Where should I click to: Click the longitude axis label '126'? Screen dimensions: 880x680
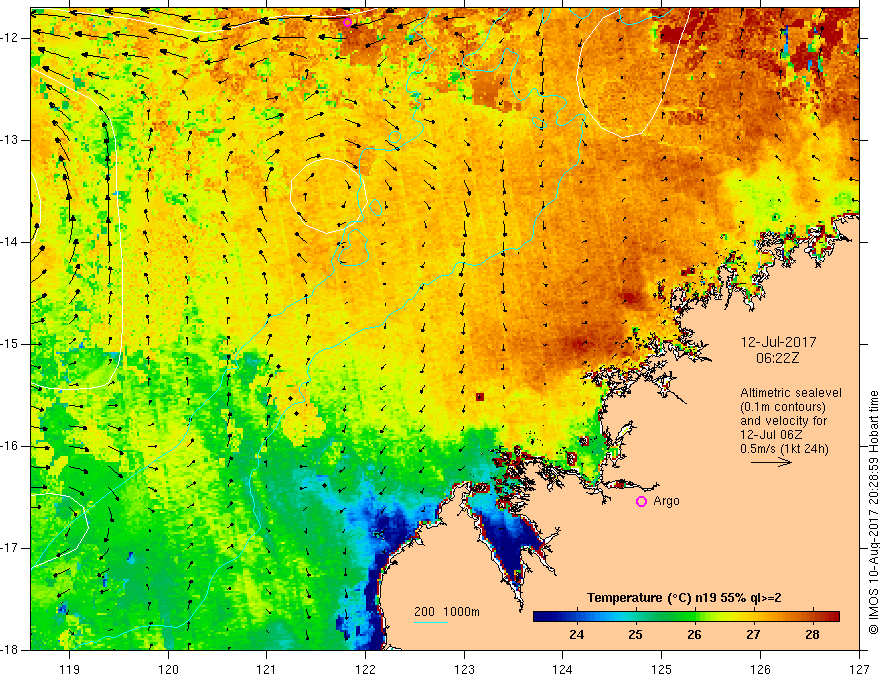point(760,669)
